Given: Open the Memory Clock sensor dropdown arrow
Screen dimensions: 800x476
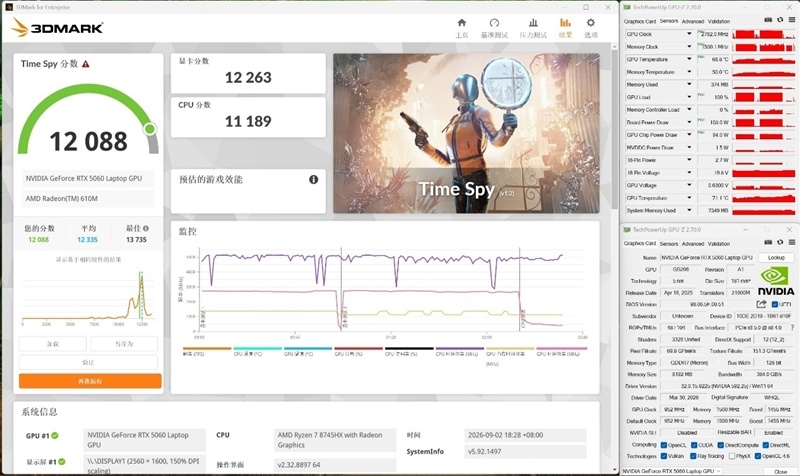Looking at the screenshot, I should coord(689,47).
